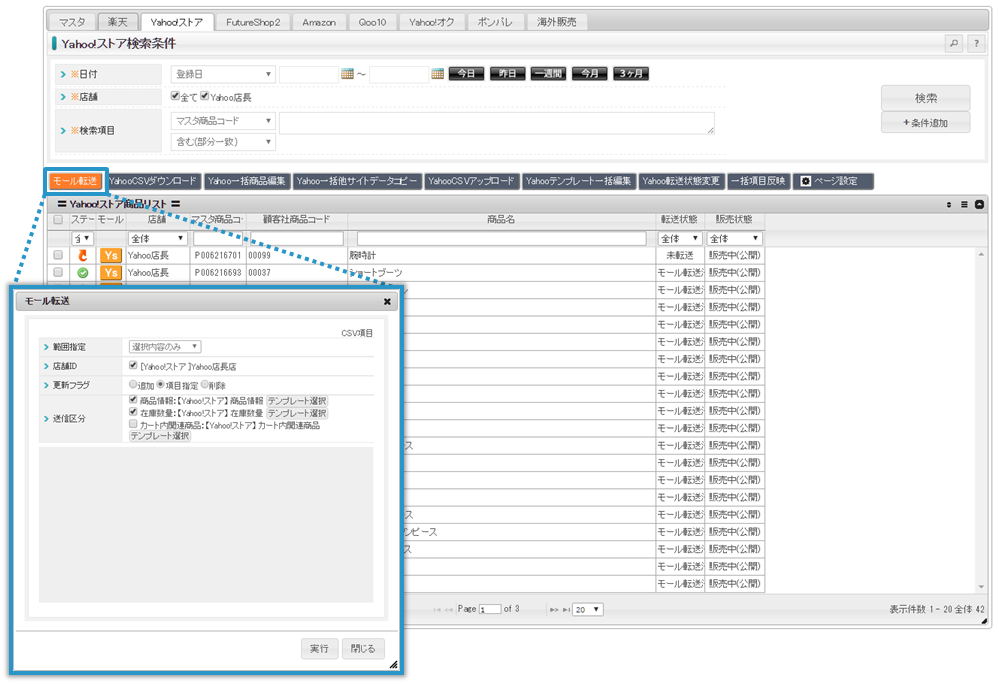Switch to the ポンパレ tab

point(495,22)
